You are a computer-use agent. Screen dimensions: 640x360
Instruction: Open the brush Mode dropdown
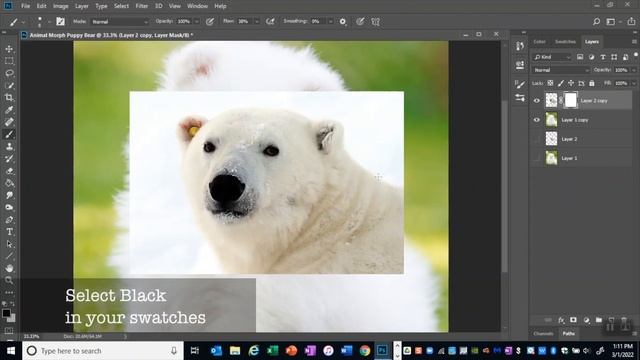[x=120, y=22]
